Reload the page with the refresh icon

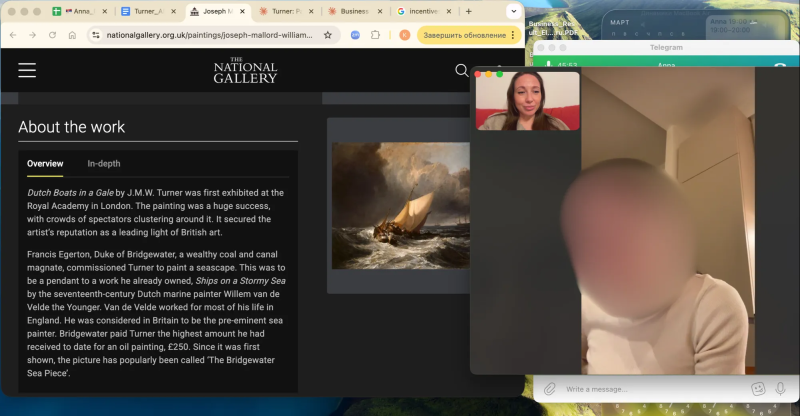pyautogui.click(x=52, y=35)
